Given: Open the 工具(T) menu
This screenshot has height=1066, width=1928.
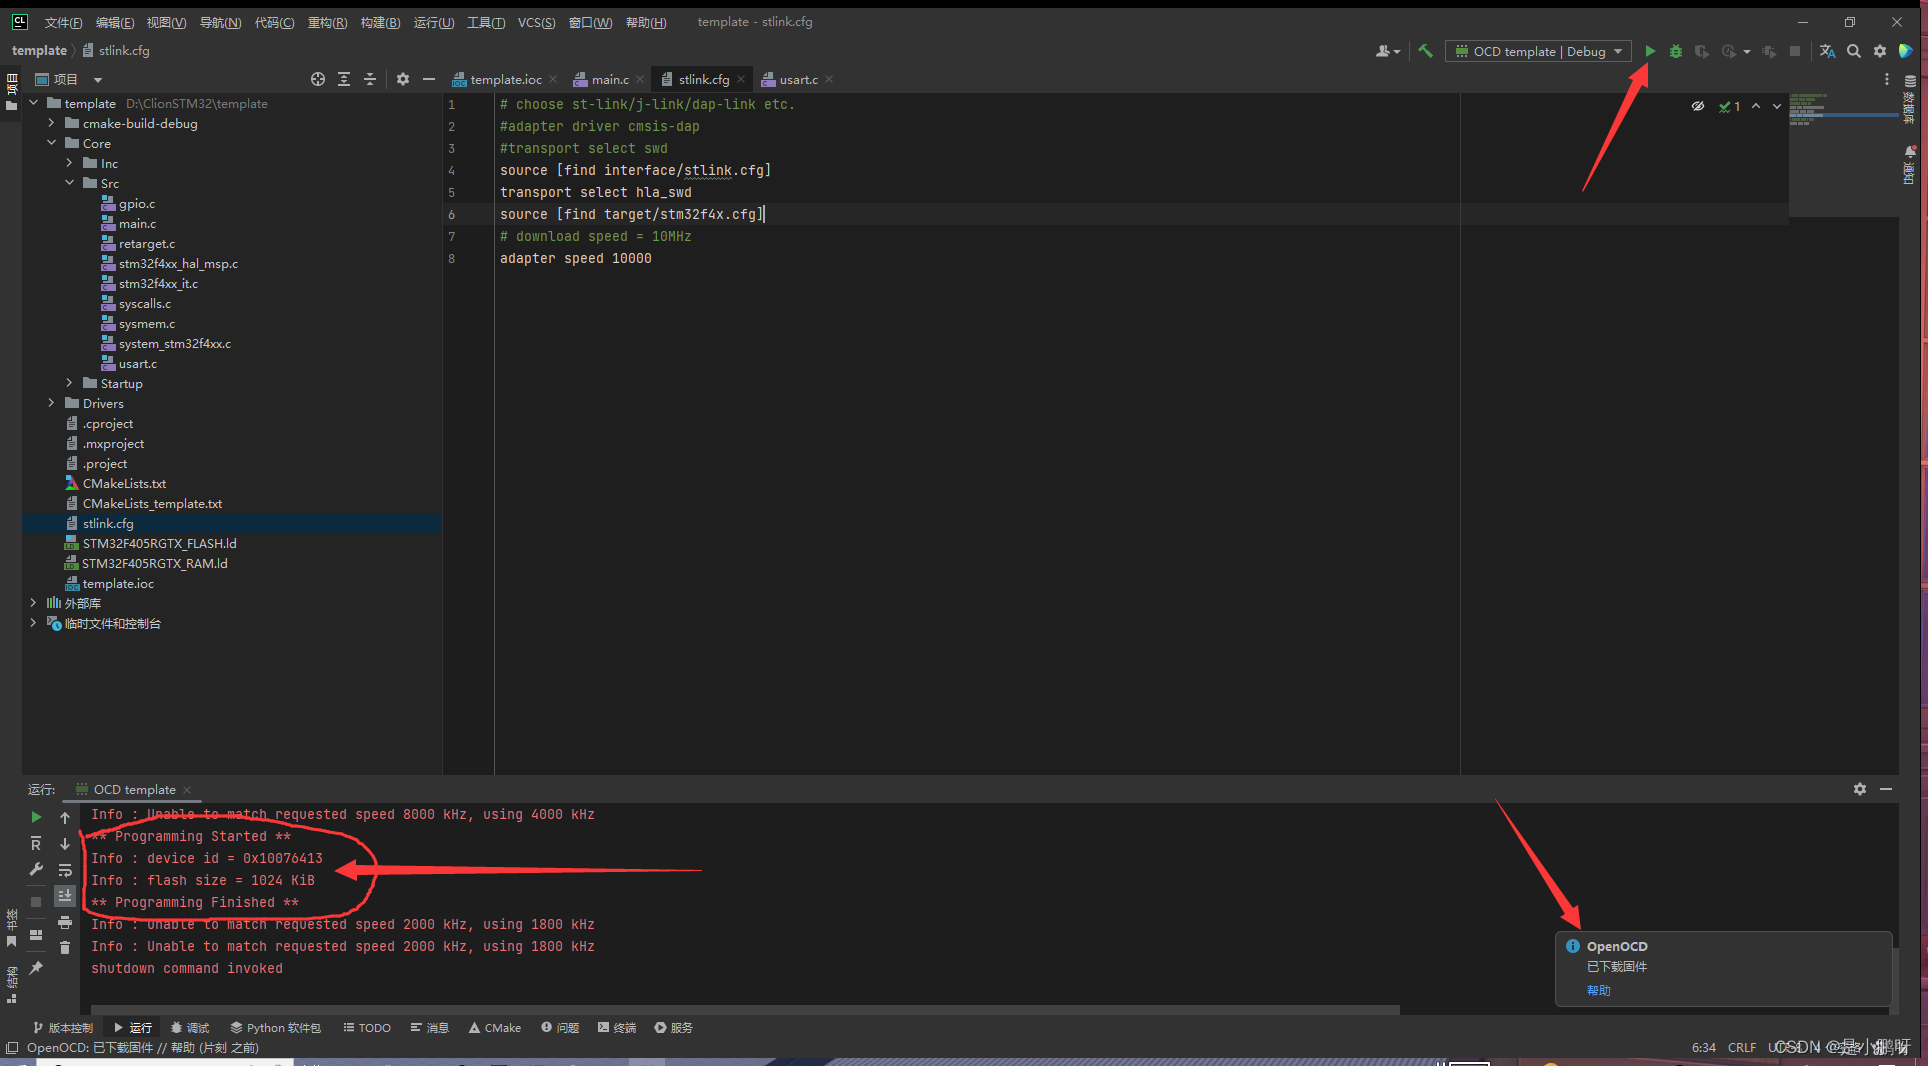Looking at the screenshot, I should (486, 22).
